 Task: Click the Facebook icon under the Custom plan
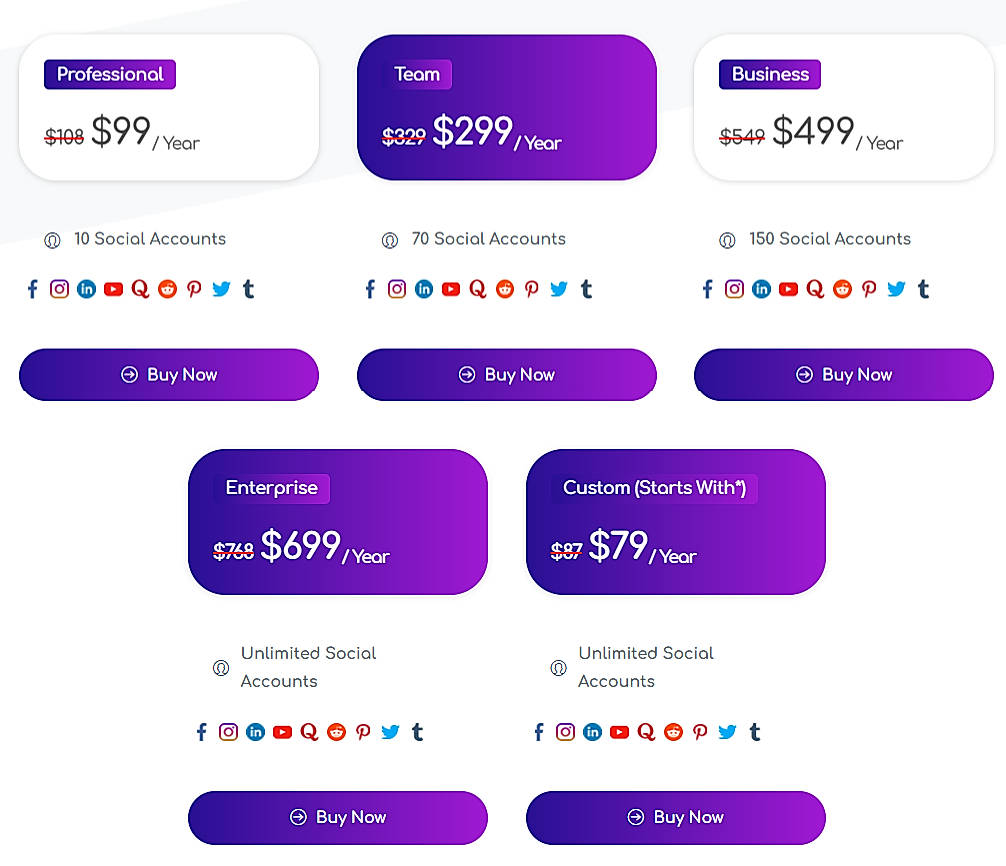[x=538, y=732]
